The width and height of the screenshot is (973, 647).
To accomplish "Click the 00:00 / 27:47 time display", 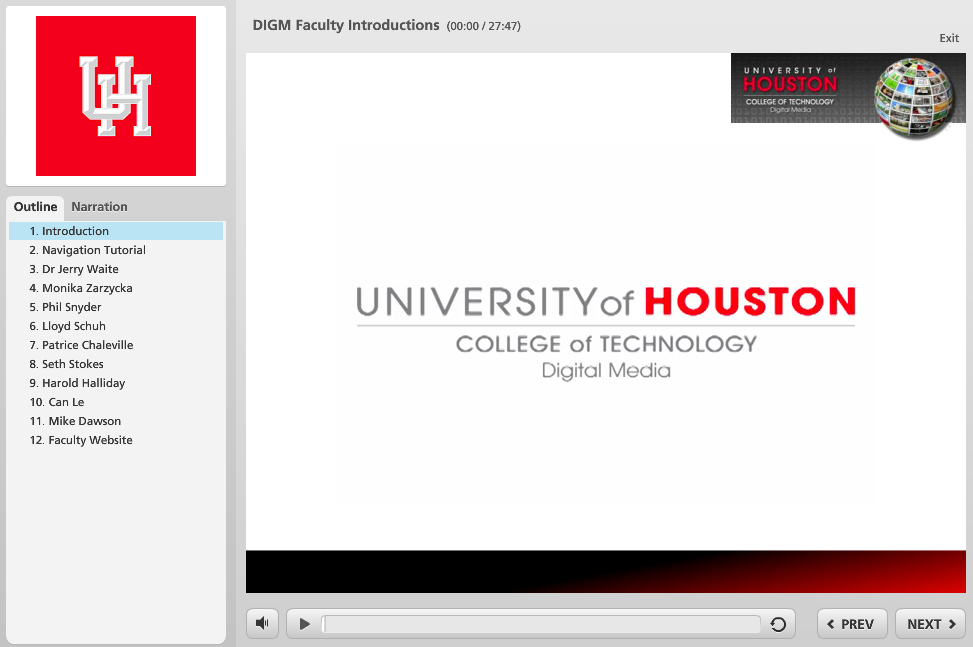I will tap(483, 26).
